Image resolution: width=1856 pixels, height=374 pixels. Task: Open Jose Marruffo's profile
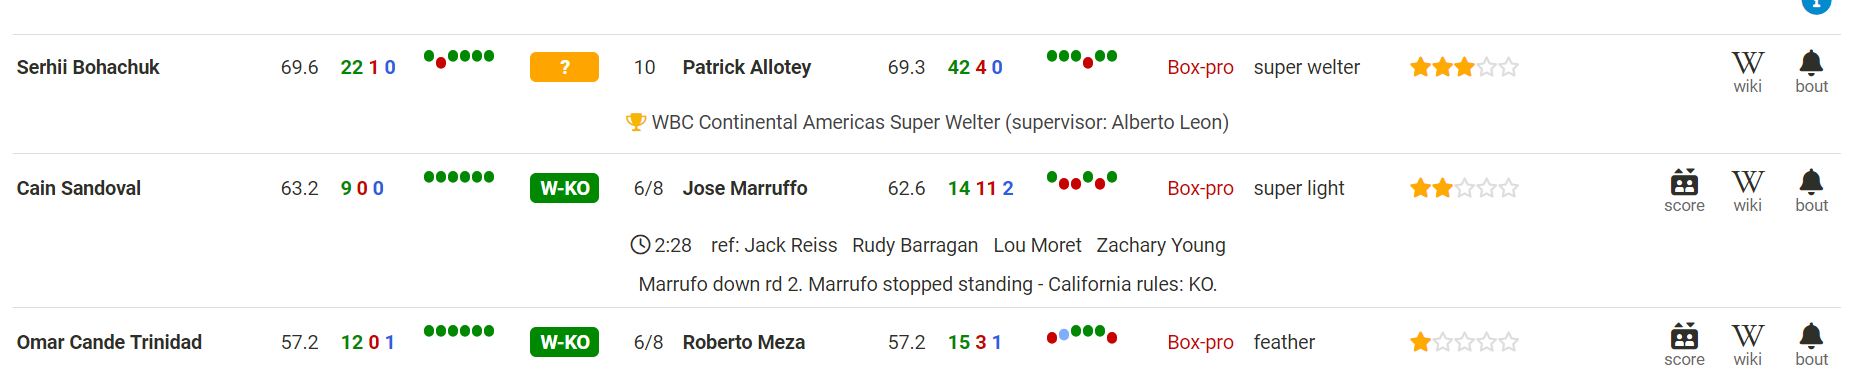[x=745, y=188]
